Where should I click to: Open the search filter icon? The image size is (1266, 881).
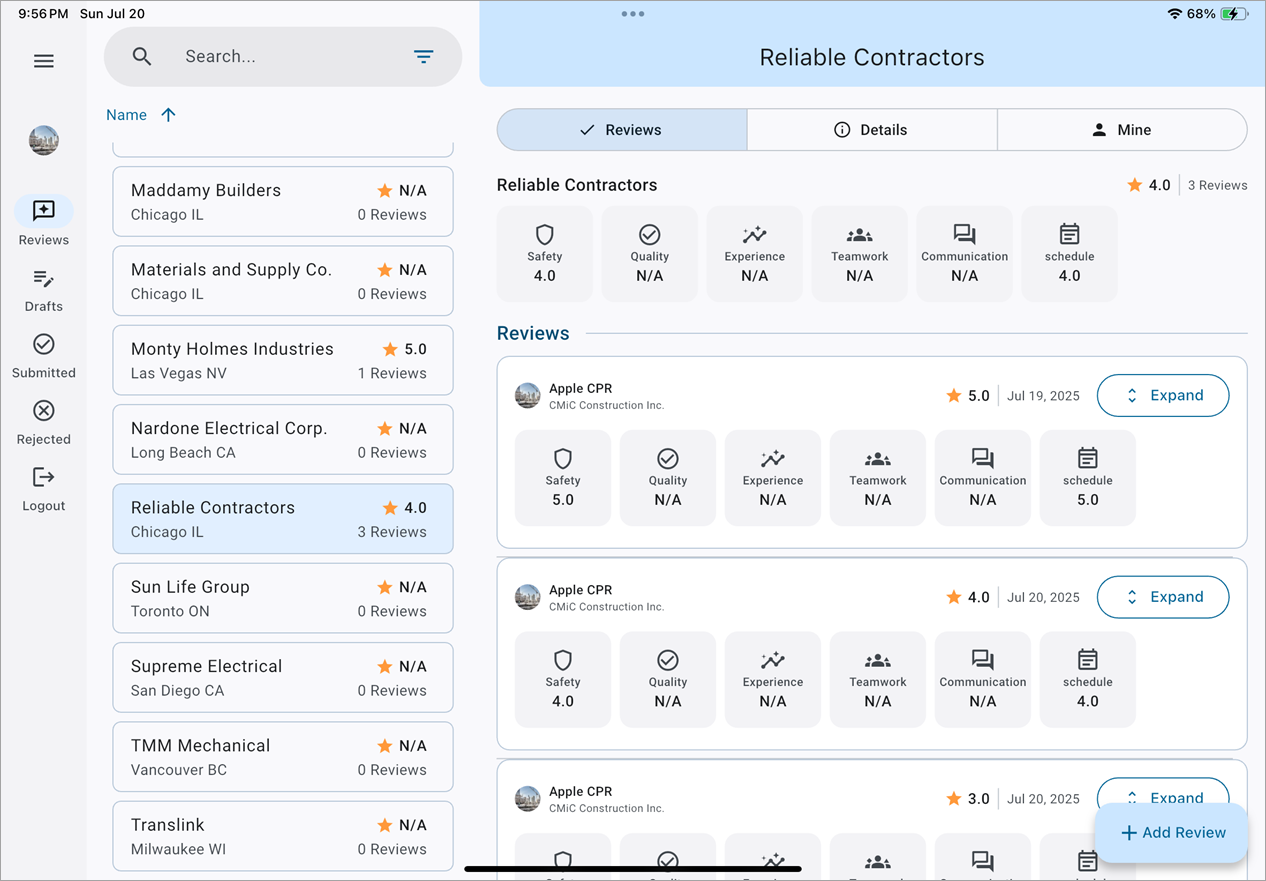424,56
